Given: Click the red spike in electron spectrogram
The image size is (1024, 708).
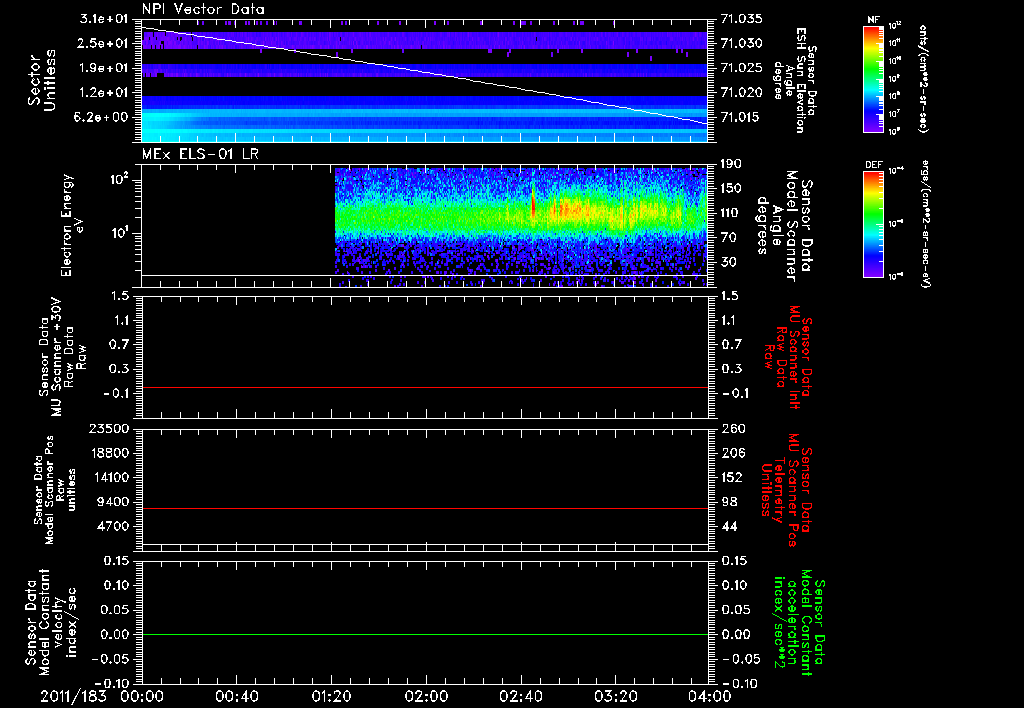Looking at the screenshot, I should coord(533,205).
